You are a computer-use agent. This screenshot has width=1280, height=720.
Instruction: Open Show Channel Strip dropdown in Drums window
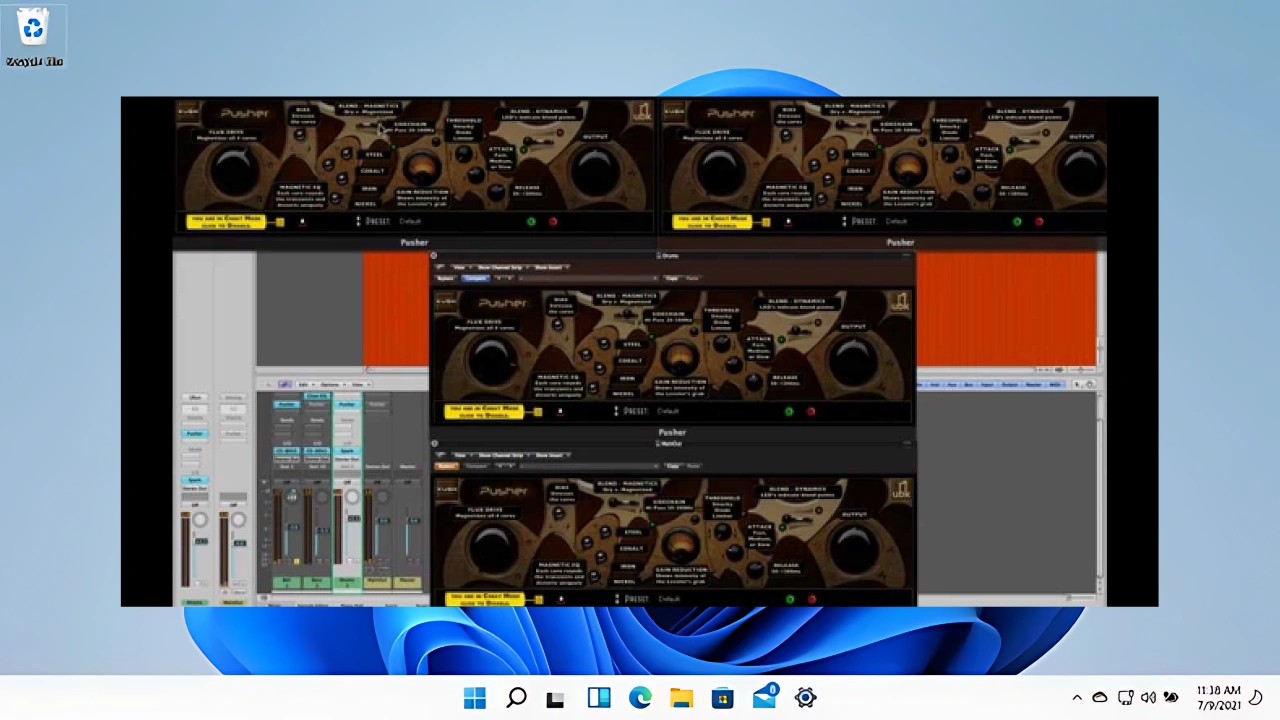[501, 267]
